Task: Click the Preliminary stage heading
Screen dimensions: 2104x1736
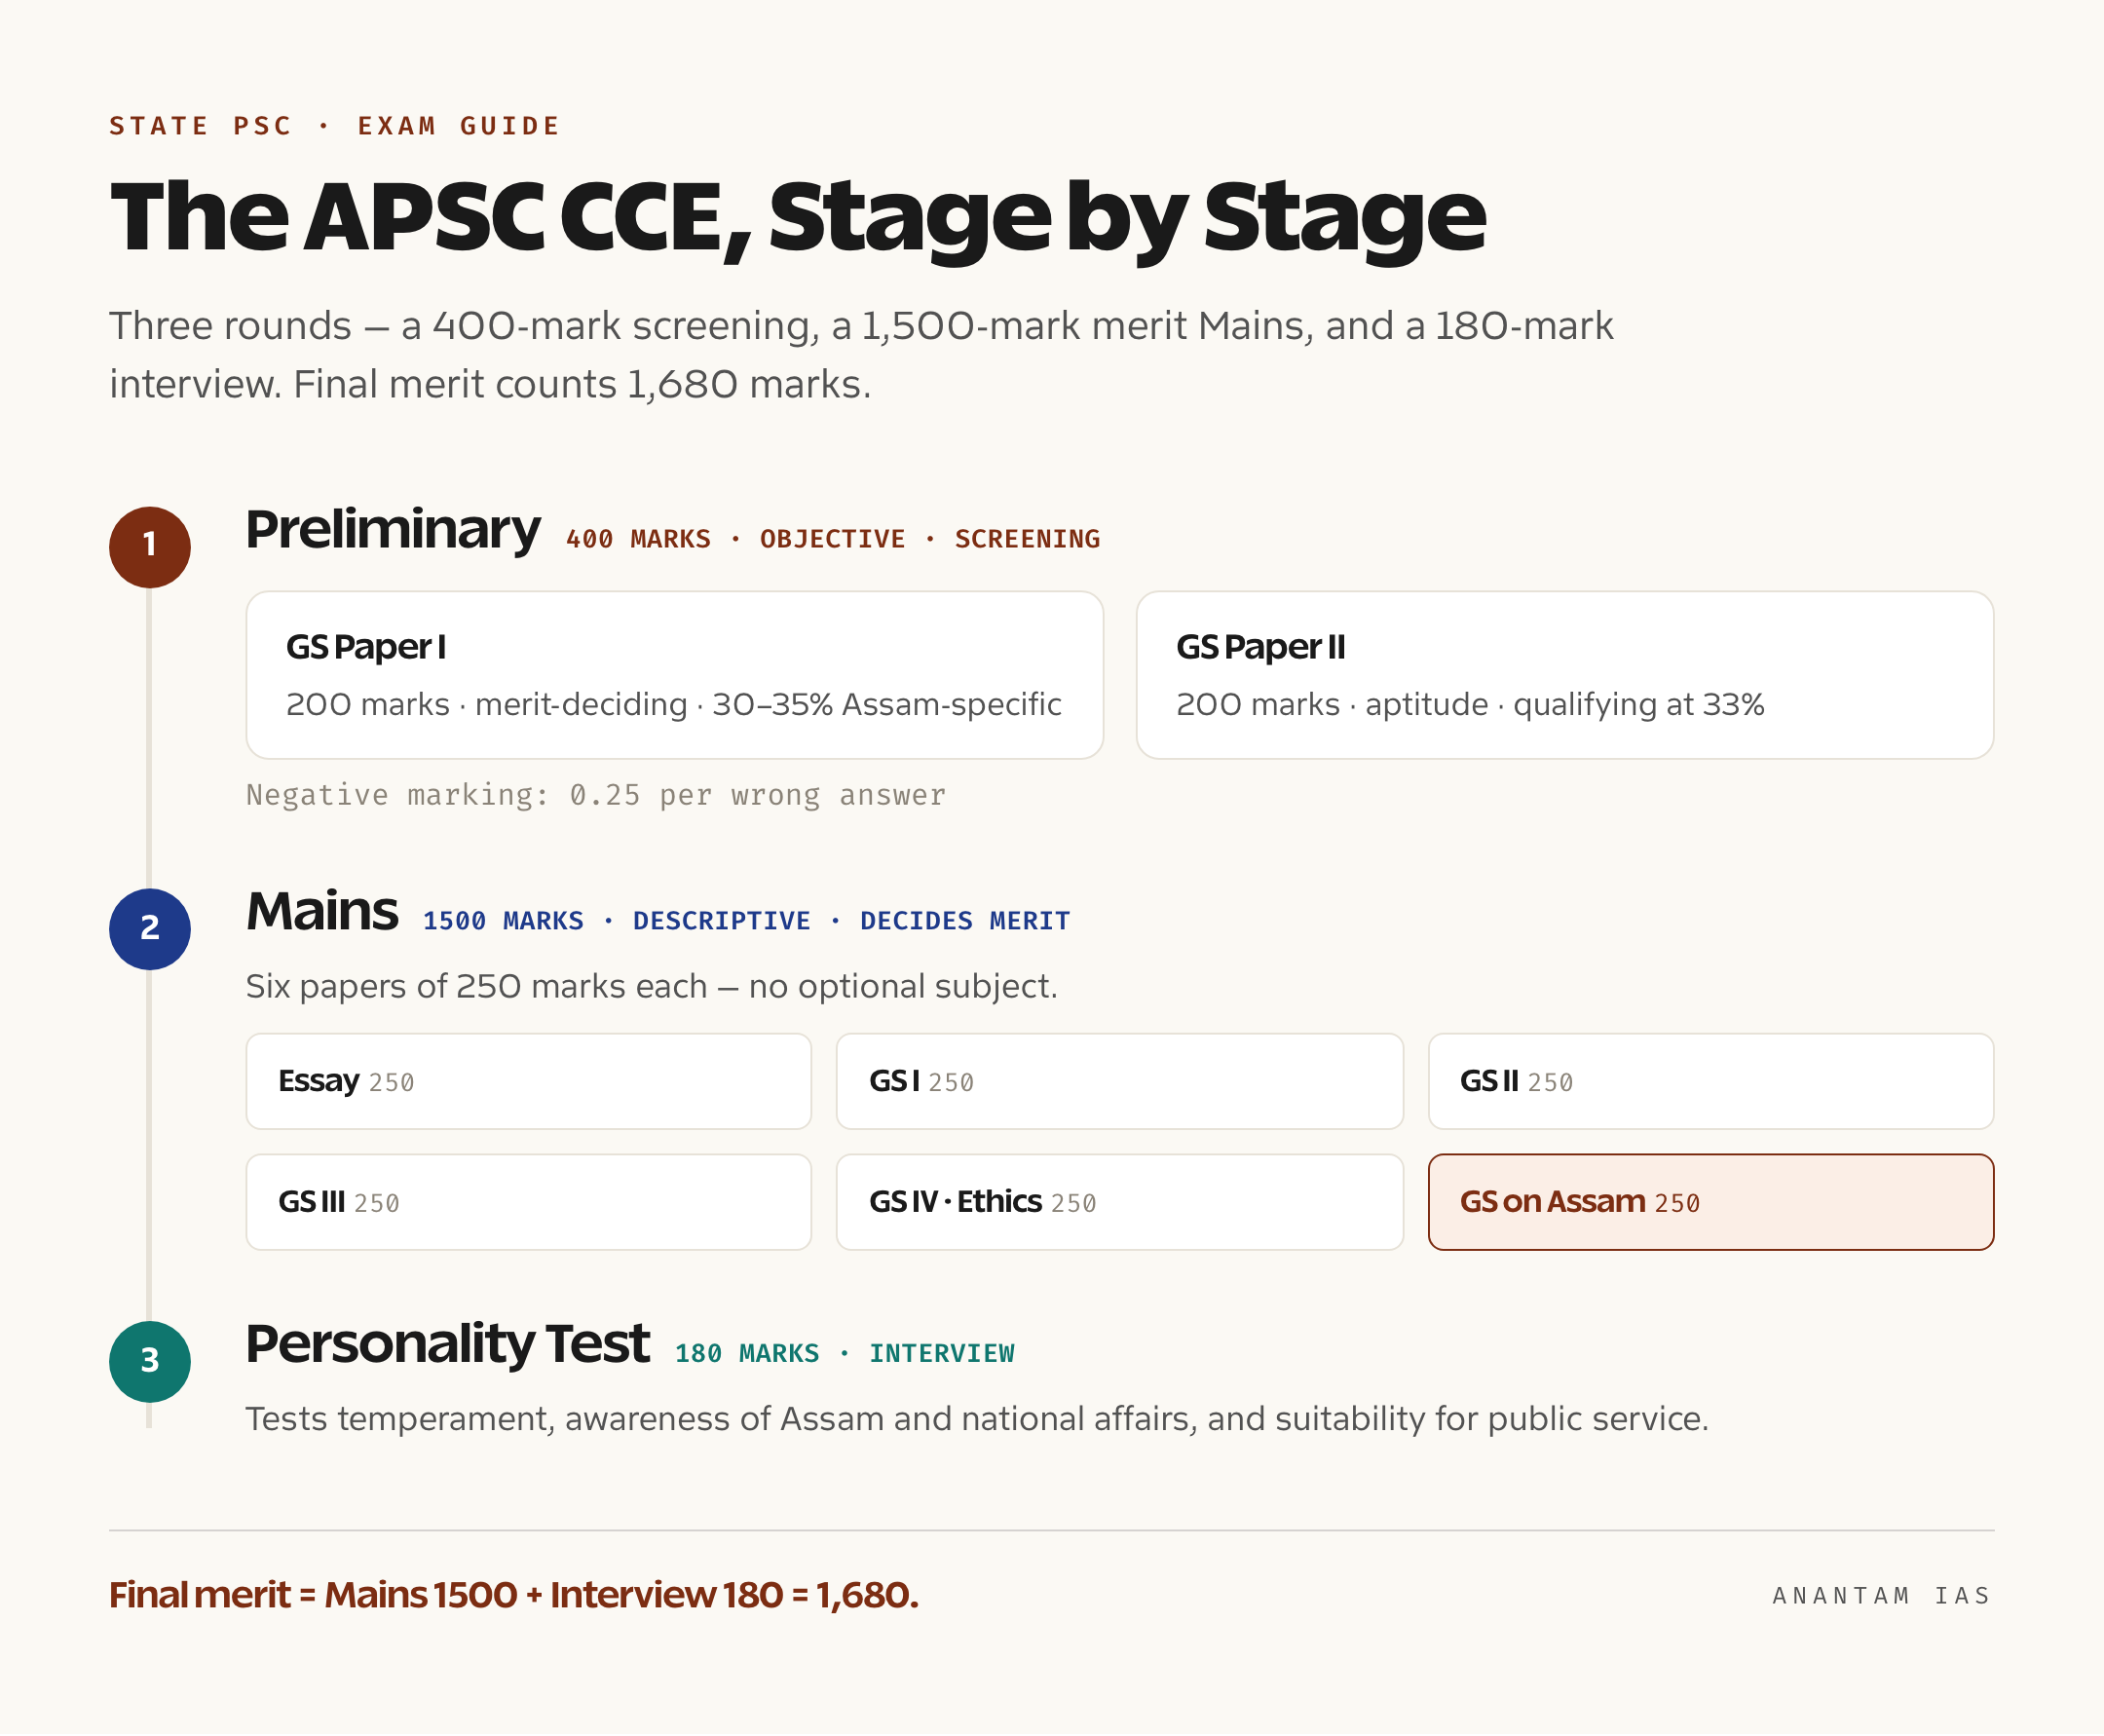Action: (x=393, y=531)
